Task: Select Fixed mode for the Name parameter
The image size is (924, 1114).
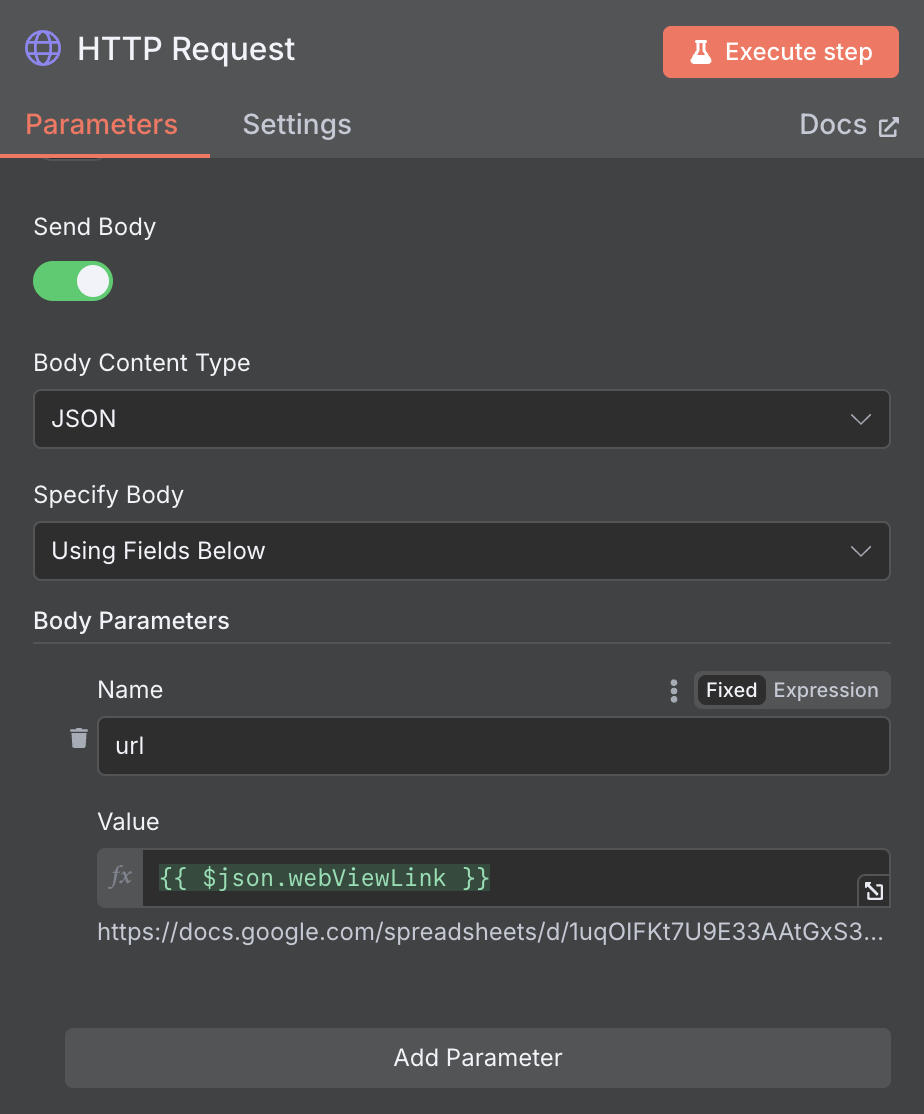Action: (731, 690)
